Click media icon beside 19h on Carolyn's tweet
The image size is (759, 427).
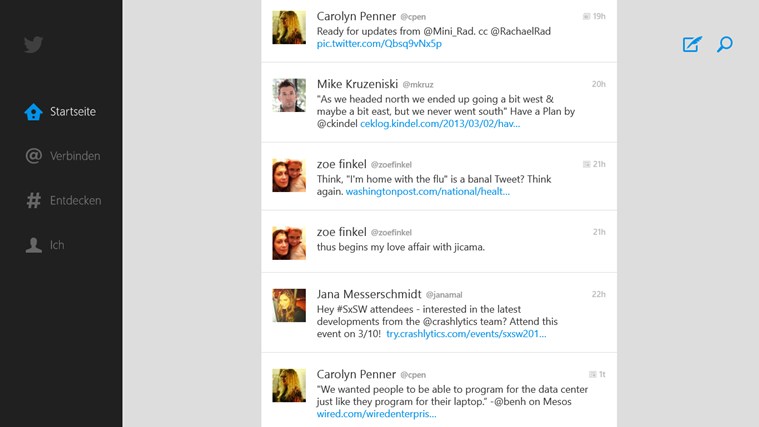point(586,16)
